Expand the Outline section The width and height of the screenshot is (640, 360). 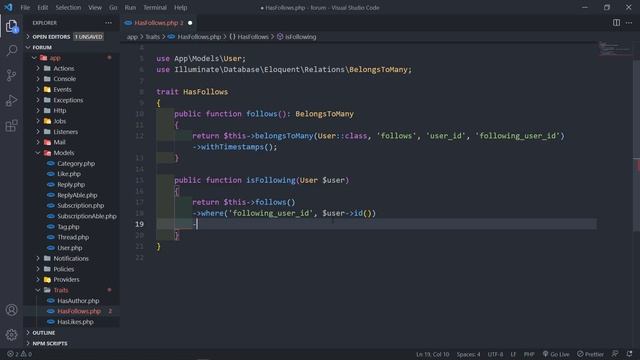[71, 333]
